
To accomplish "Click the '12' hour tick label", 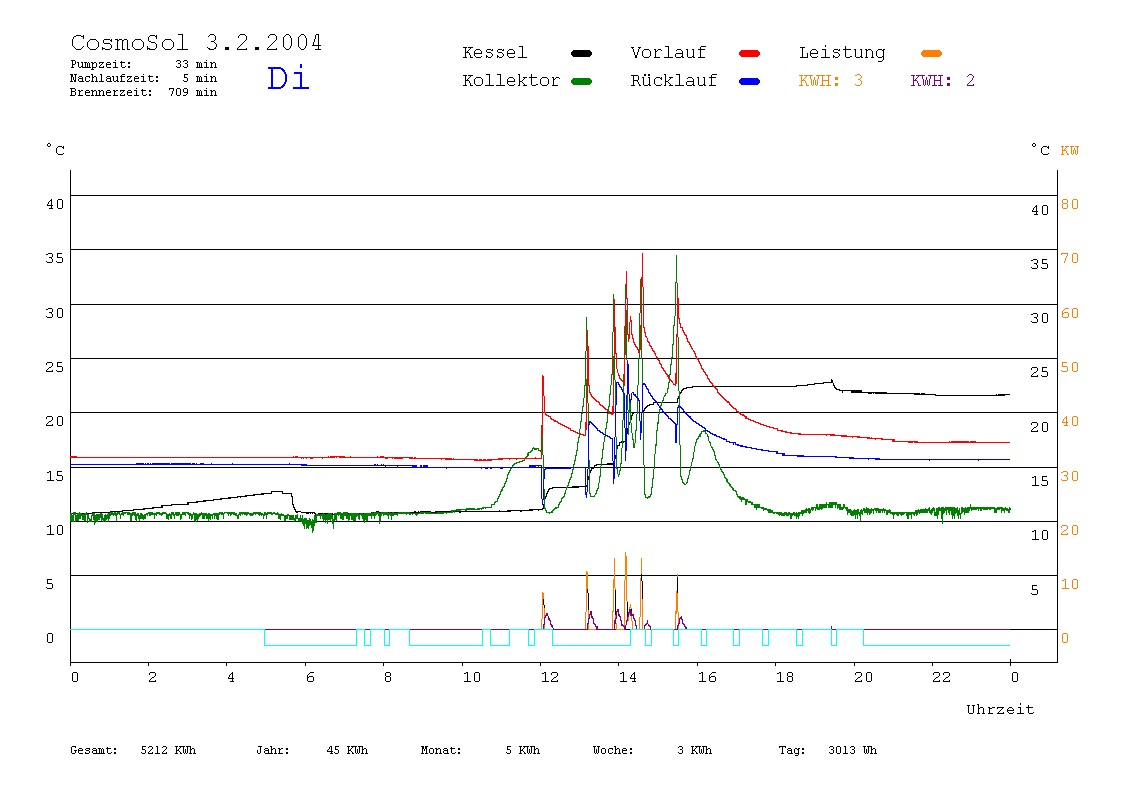I will pos(550,677).
